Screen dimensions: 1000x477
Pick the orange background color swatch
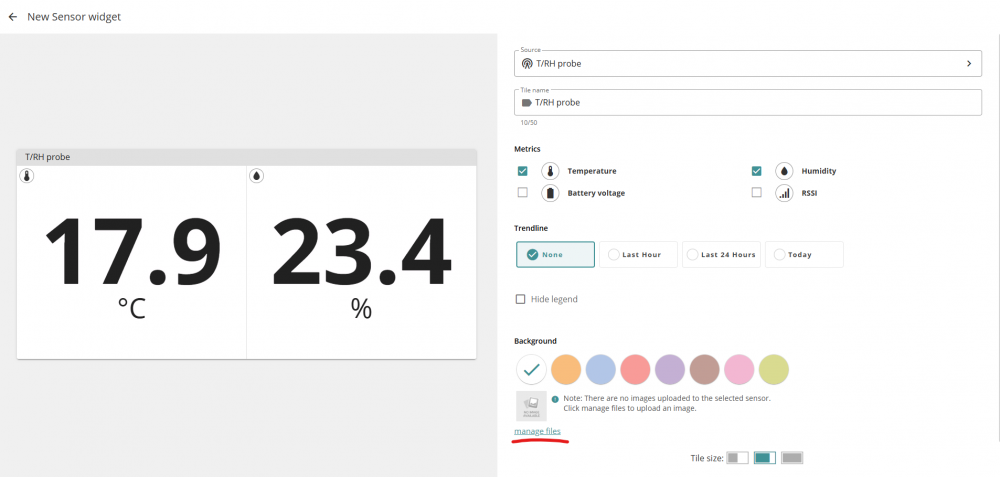[x=566, y=369]
